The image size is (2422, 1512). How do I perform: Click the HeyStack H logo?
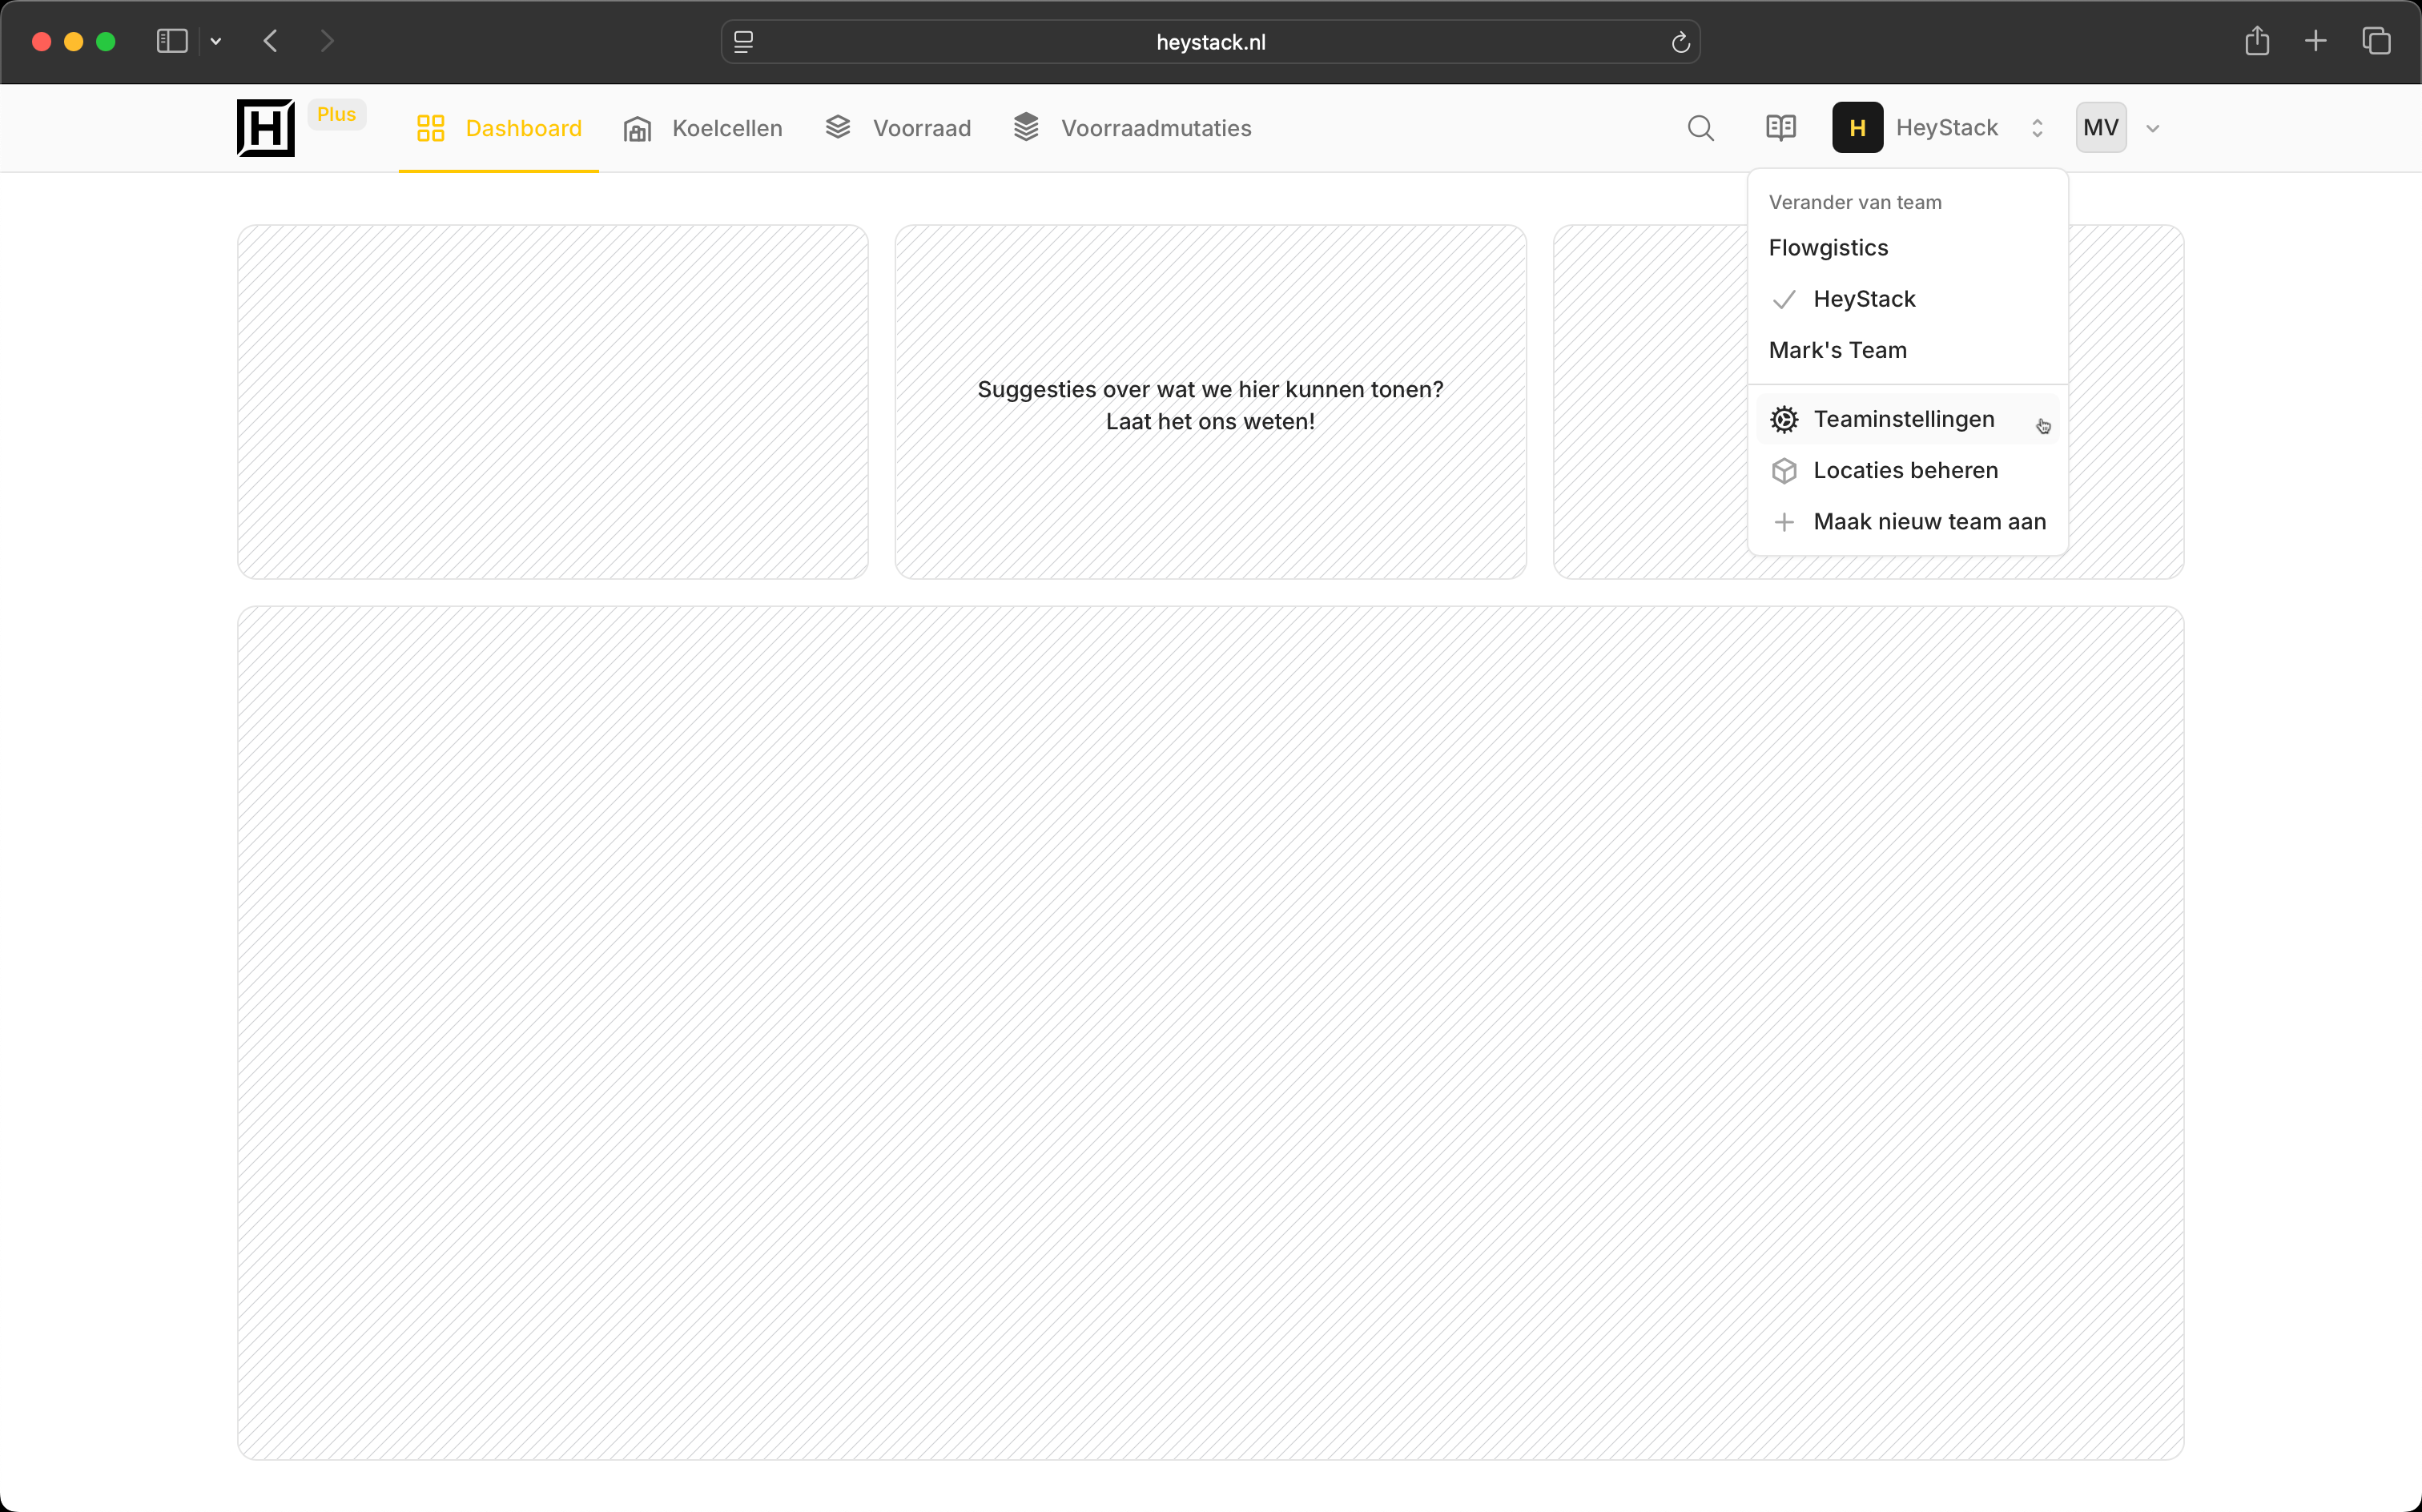(266, 128)
